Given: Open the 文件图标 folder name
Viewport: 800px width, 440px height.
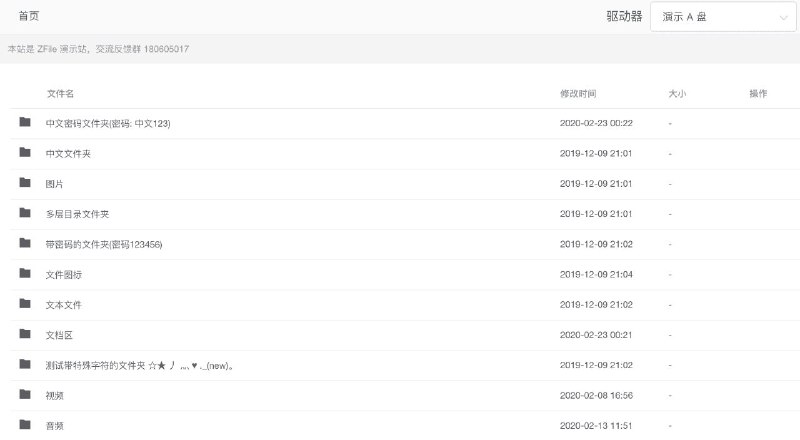Looking at the screenshot, I should click(63, 275).
